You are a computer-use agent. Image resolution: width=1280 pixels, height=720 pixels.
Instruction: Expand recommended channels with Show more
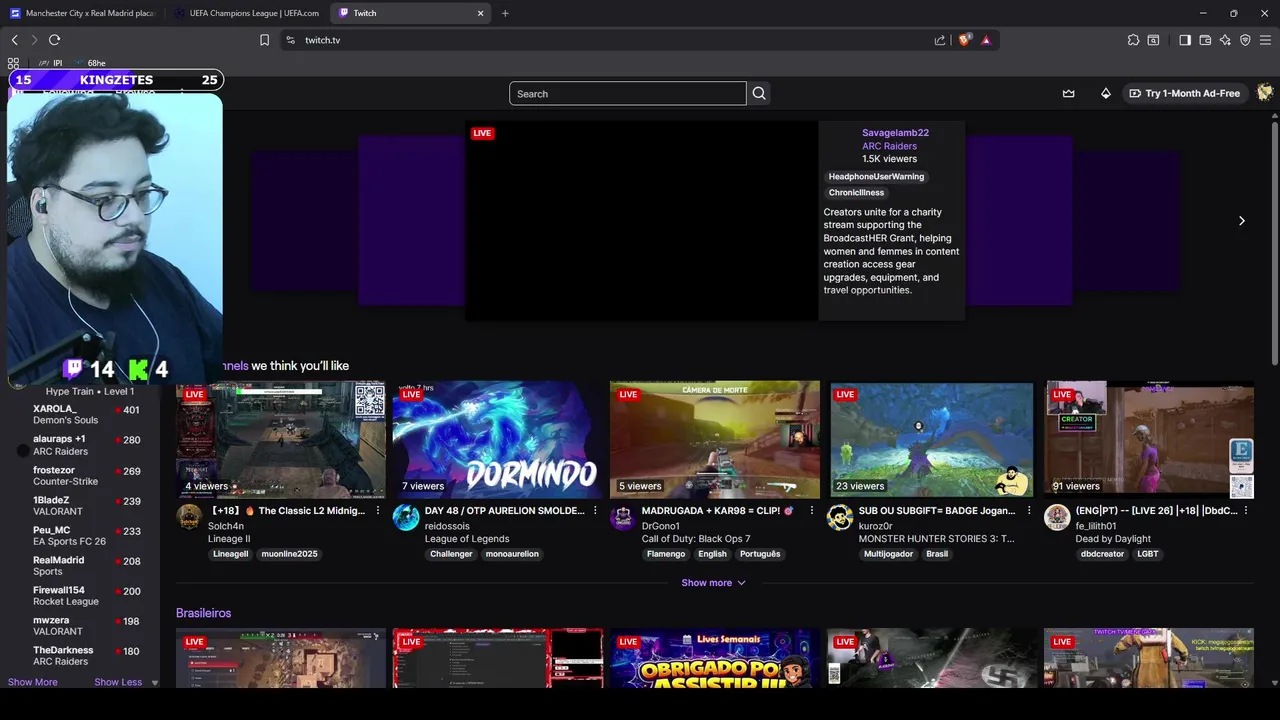[714, 582]
